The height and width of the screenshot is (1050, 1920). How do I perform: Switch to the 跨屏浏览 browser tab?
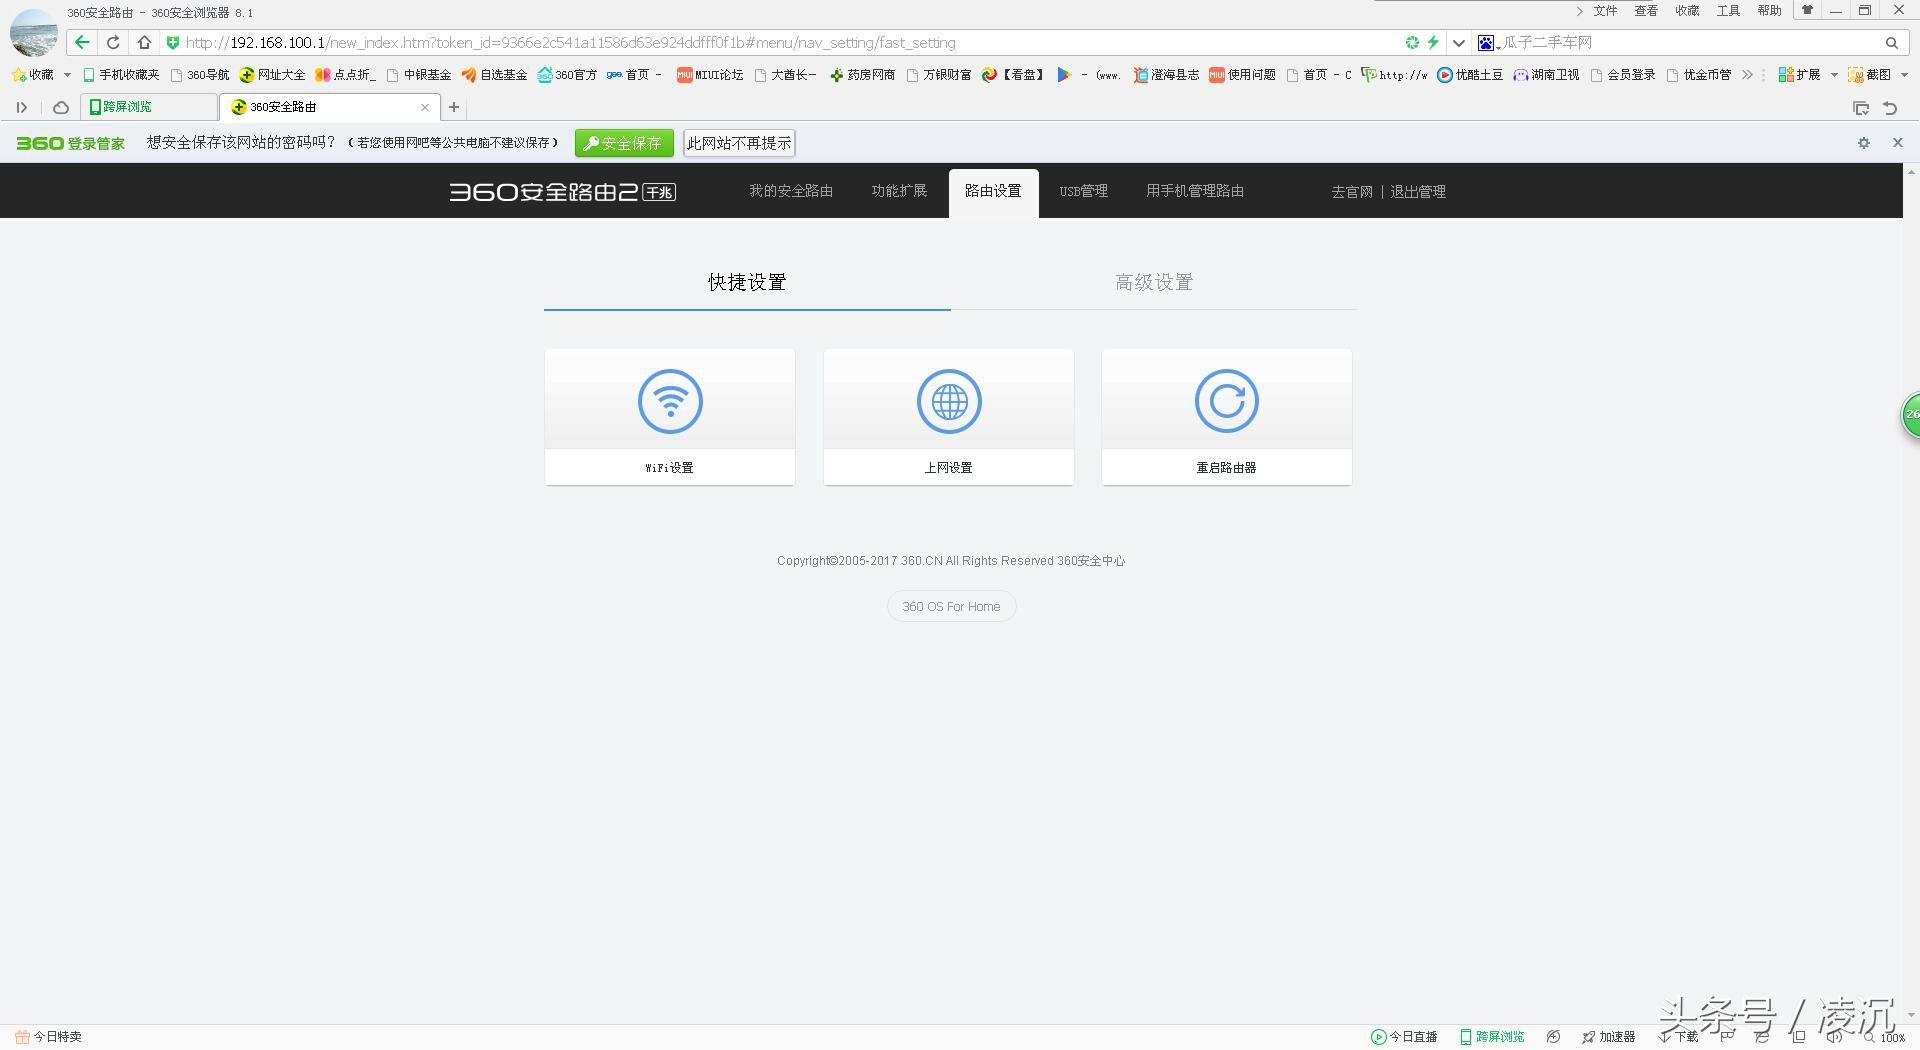pos(150,107)
